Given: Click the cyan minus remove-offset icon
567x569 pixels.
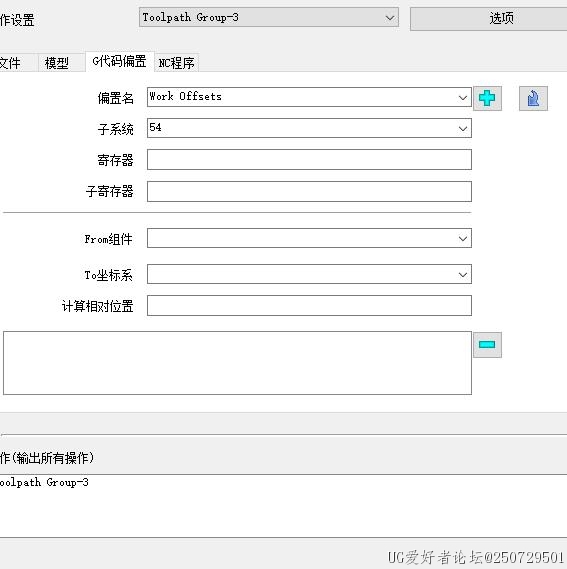Looking at the screenshot, I should click(x=487, y=345).
